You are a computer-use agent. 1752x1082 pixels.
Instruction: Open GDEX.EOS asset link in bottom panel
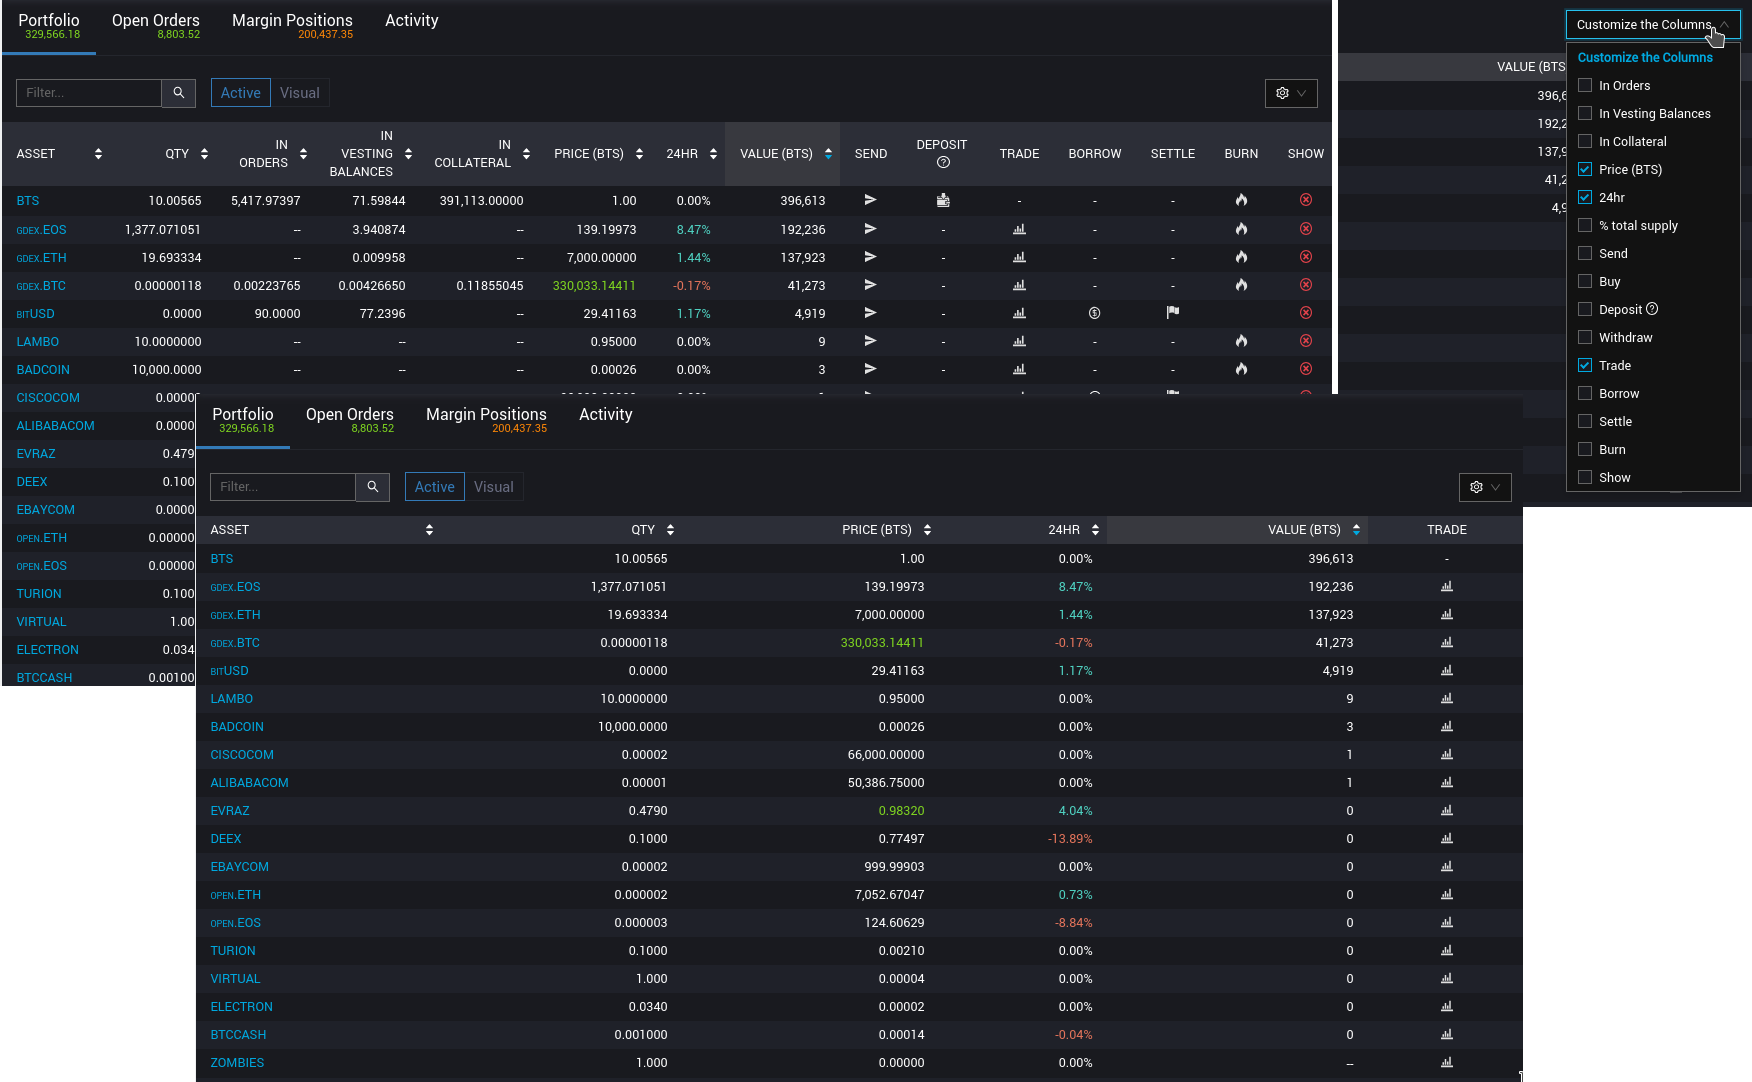(x=235, y=587)
